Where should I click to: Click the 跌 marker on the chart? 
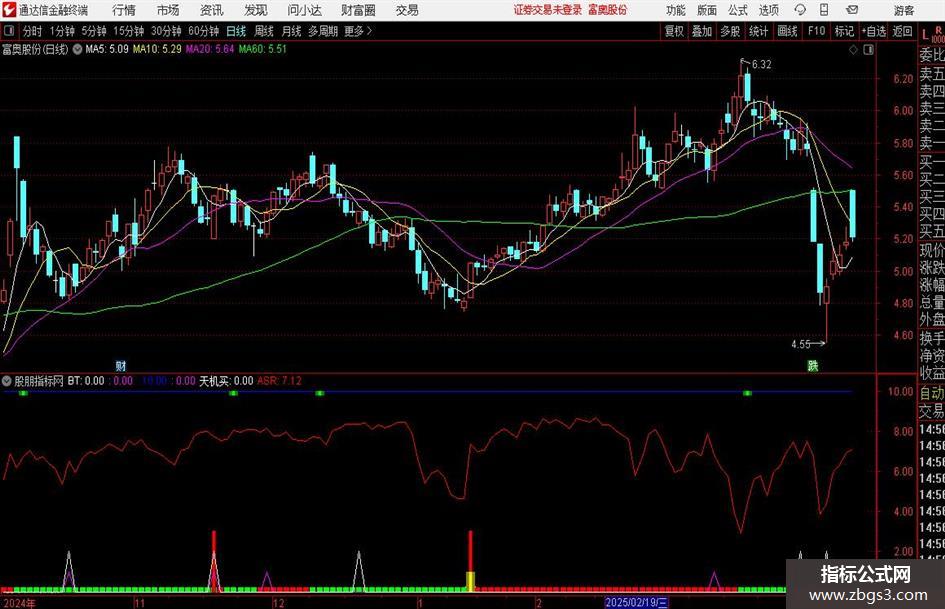(x=813, y=365)
